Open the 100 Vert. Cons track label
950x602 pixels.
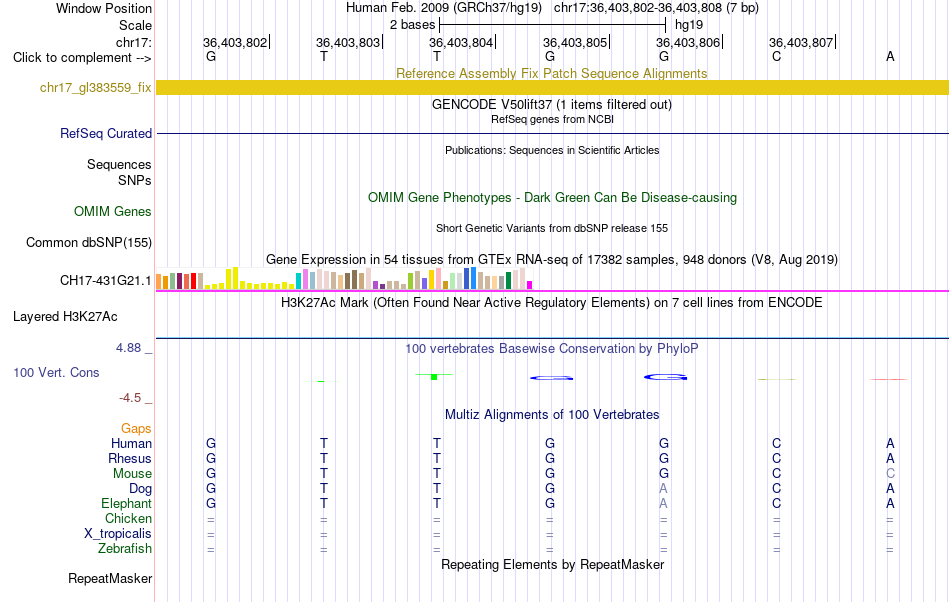56,372
